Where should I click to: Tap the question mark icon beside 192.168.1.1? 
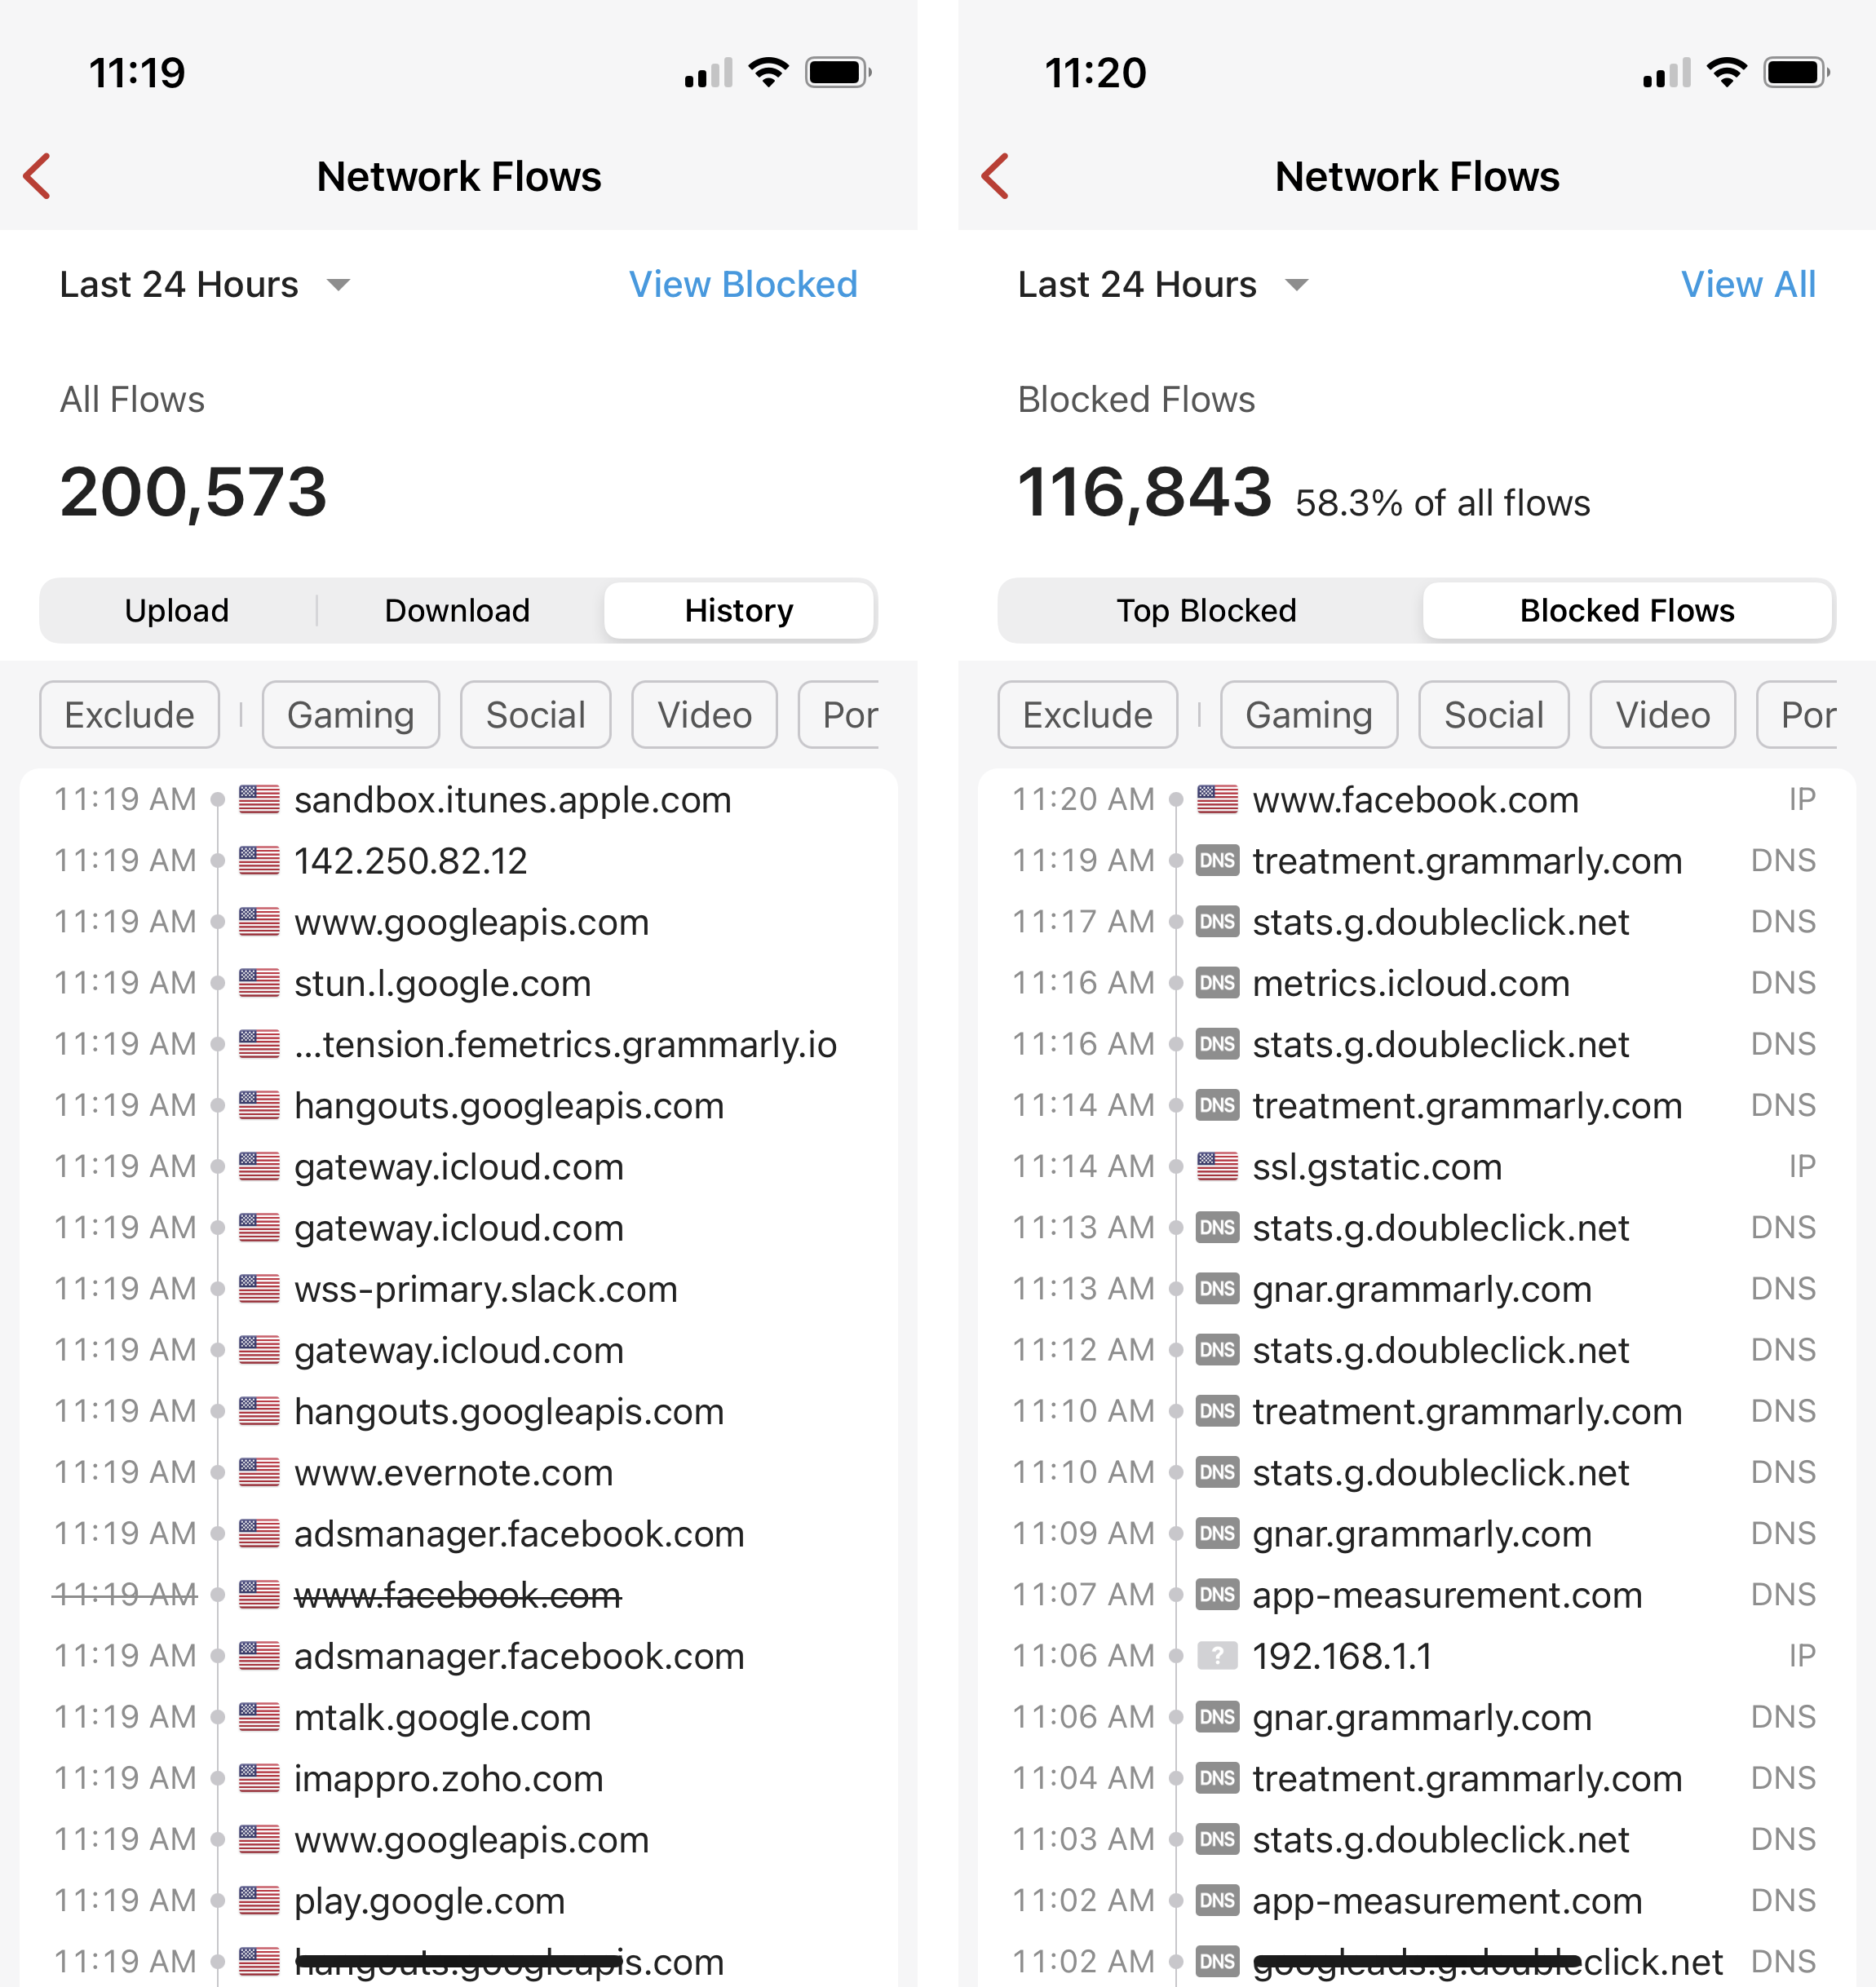pos(1217,1656)
